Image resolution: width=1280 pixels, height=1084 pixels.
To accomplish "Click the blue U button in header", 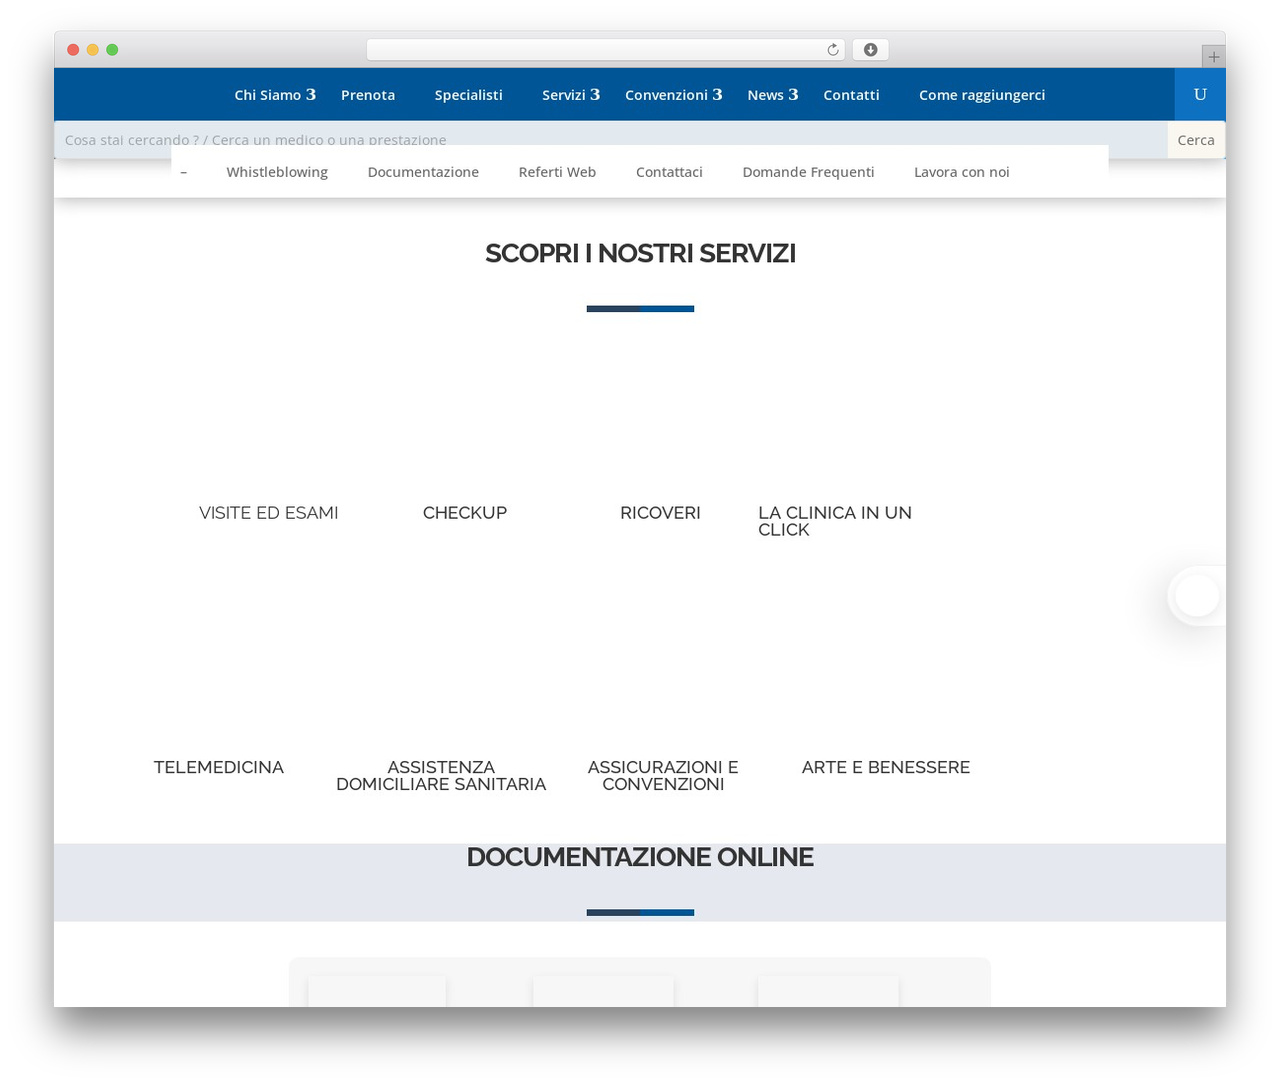I will pos(1200,95).
